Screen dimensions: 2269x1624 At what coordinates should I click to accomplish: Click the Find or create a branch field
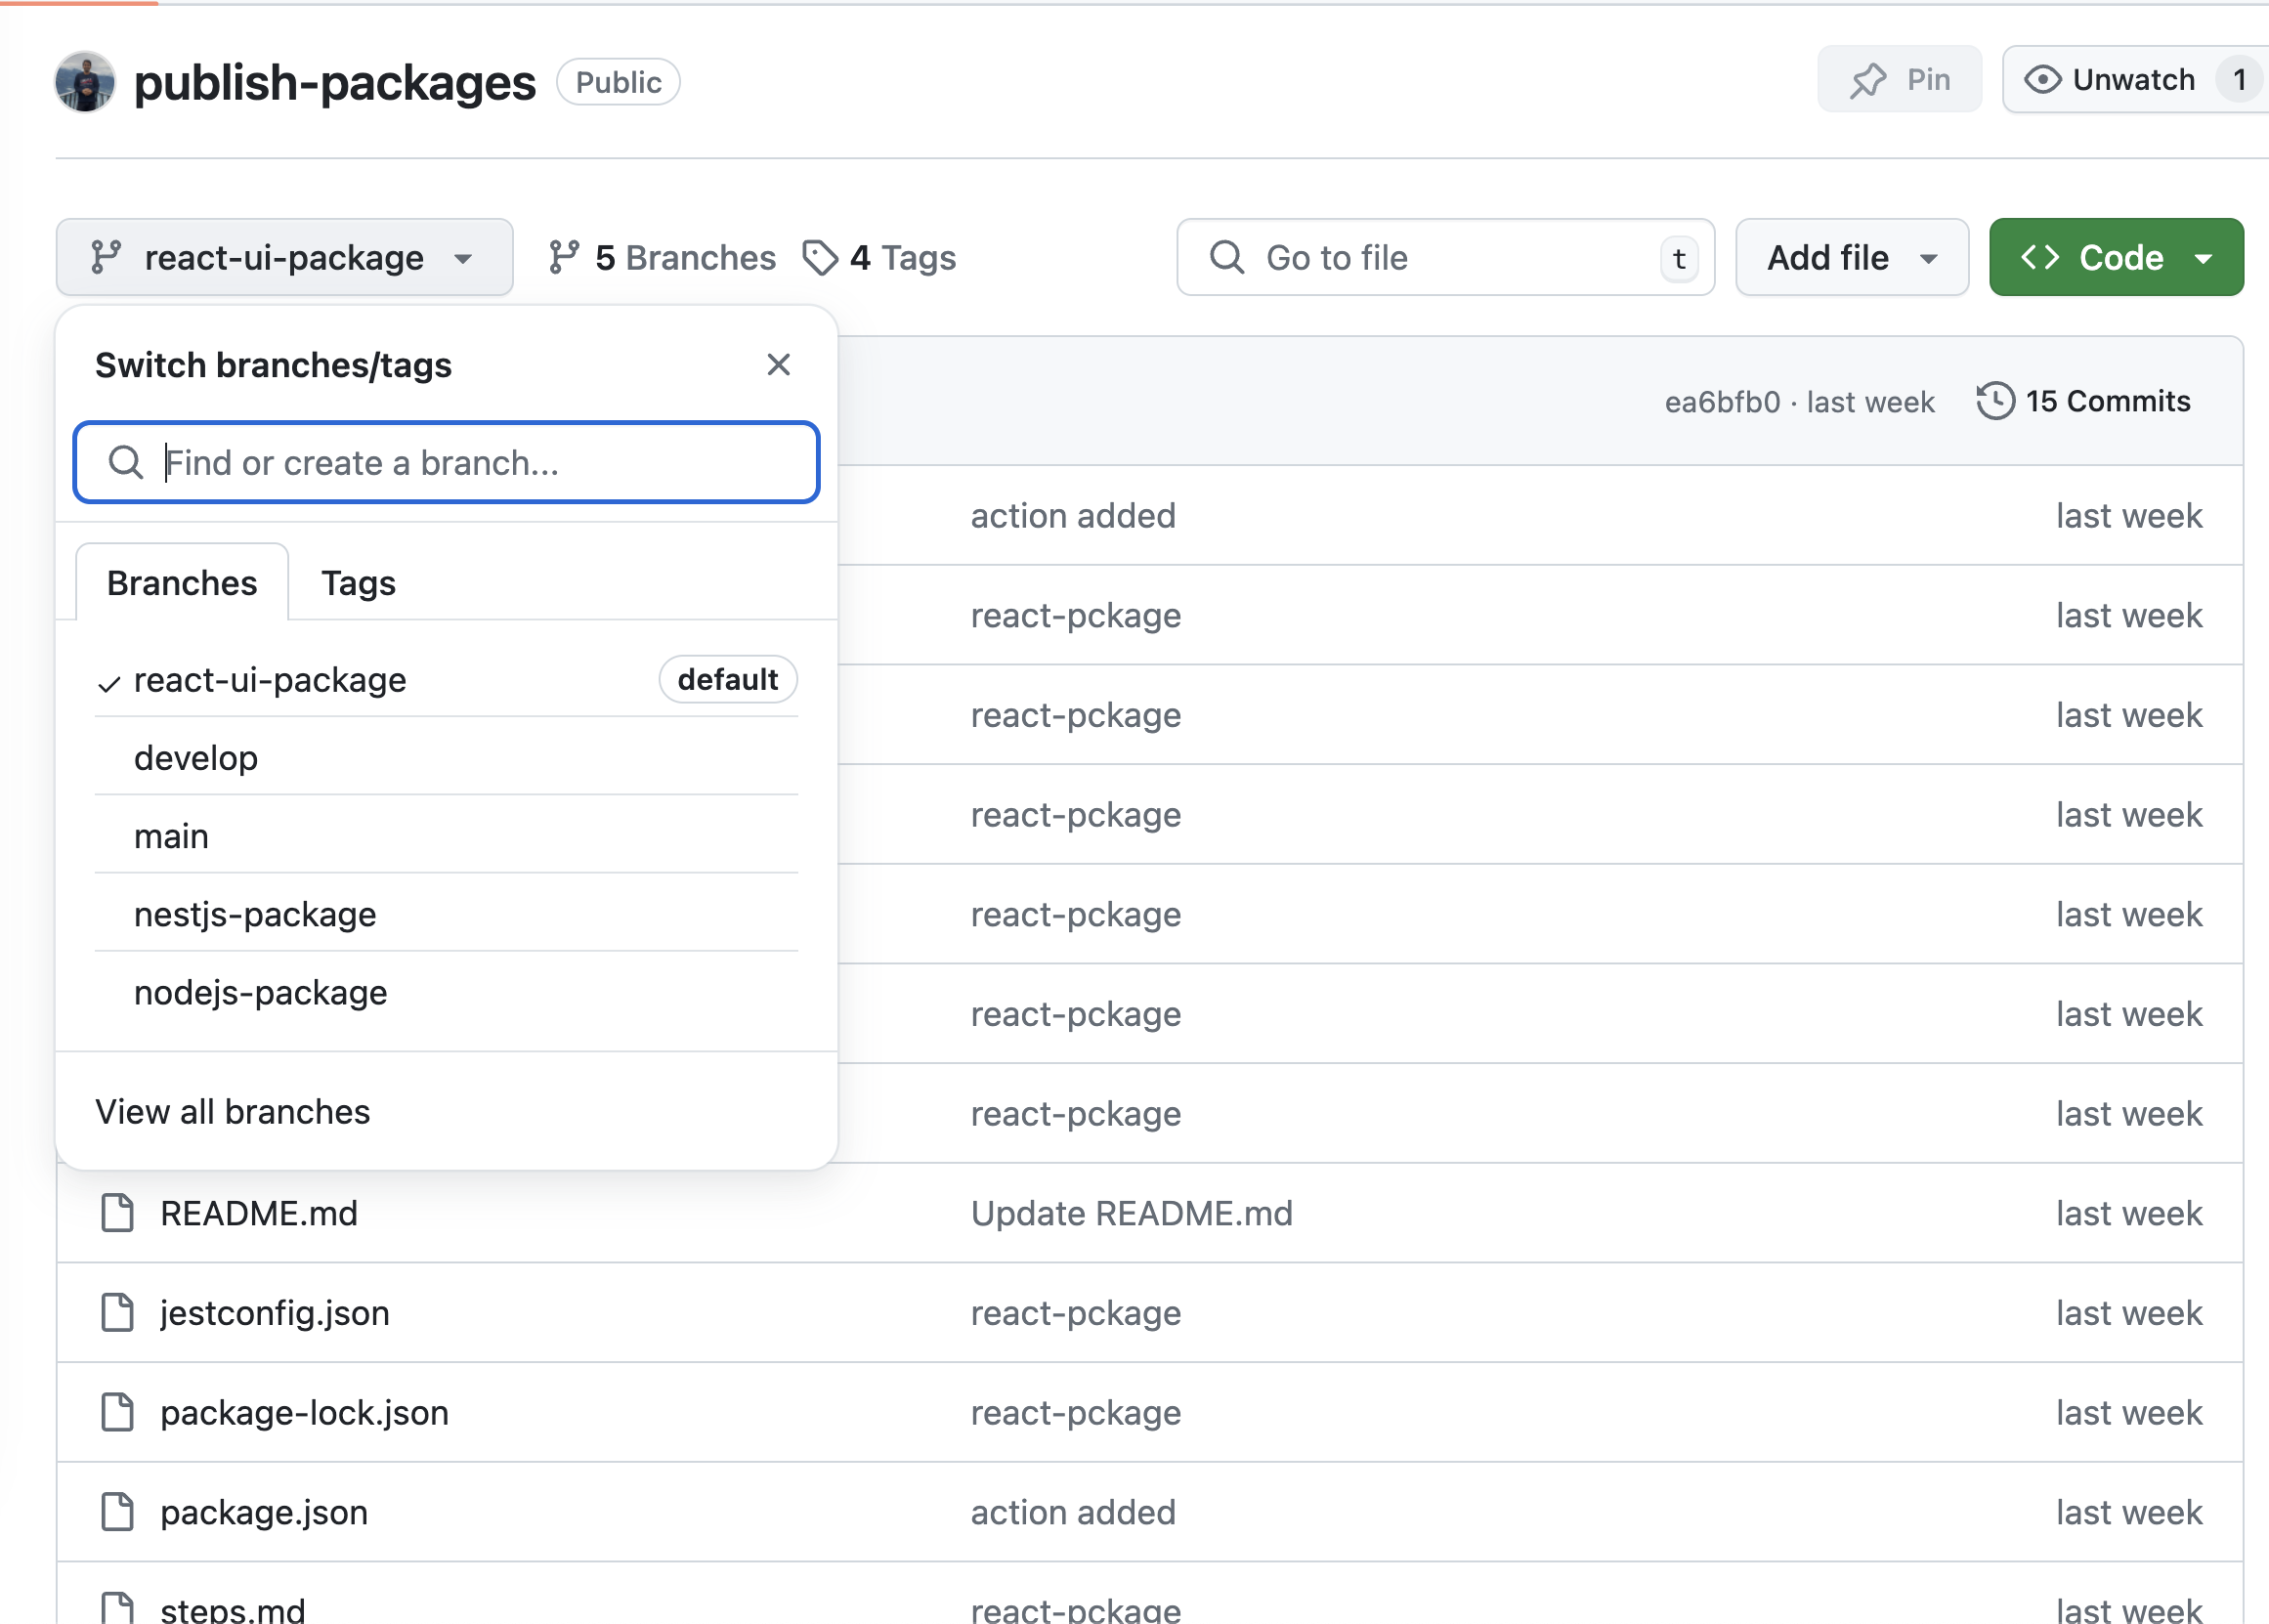tap(445, 462)
